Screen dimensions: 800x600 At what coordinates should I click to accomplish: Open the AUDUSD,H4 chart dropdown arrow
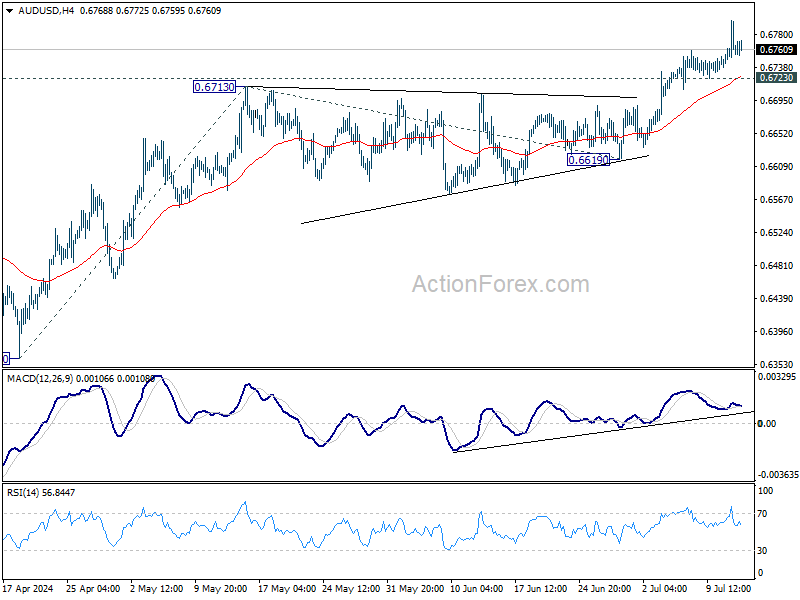pyautogui.click(x=10, y=11)
